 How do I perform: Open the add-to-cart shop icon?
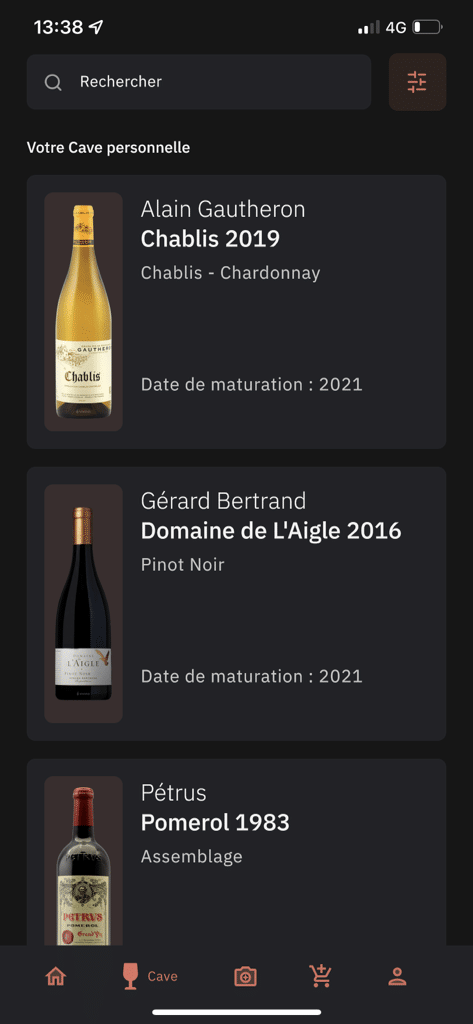pos(321,976)
